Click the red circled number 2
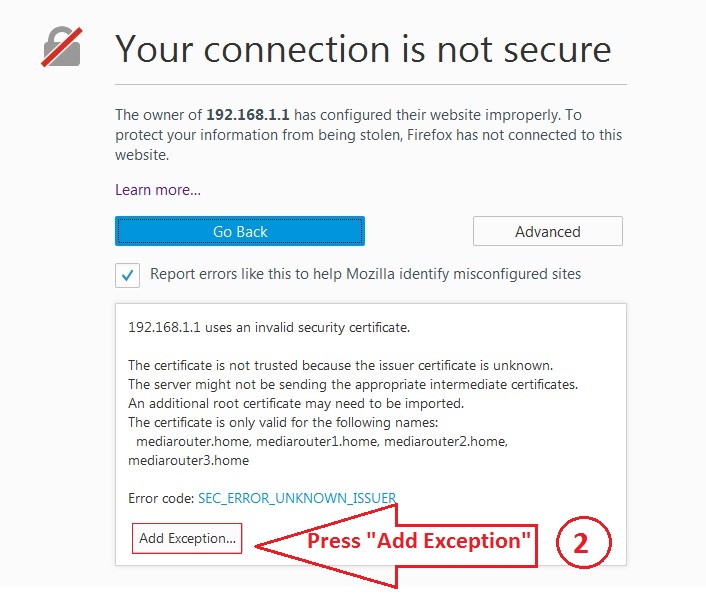 click(x=584, y=542)
